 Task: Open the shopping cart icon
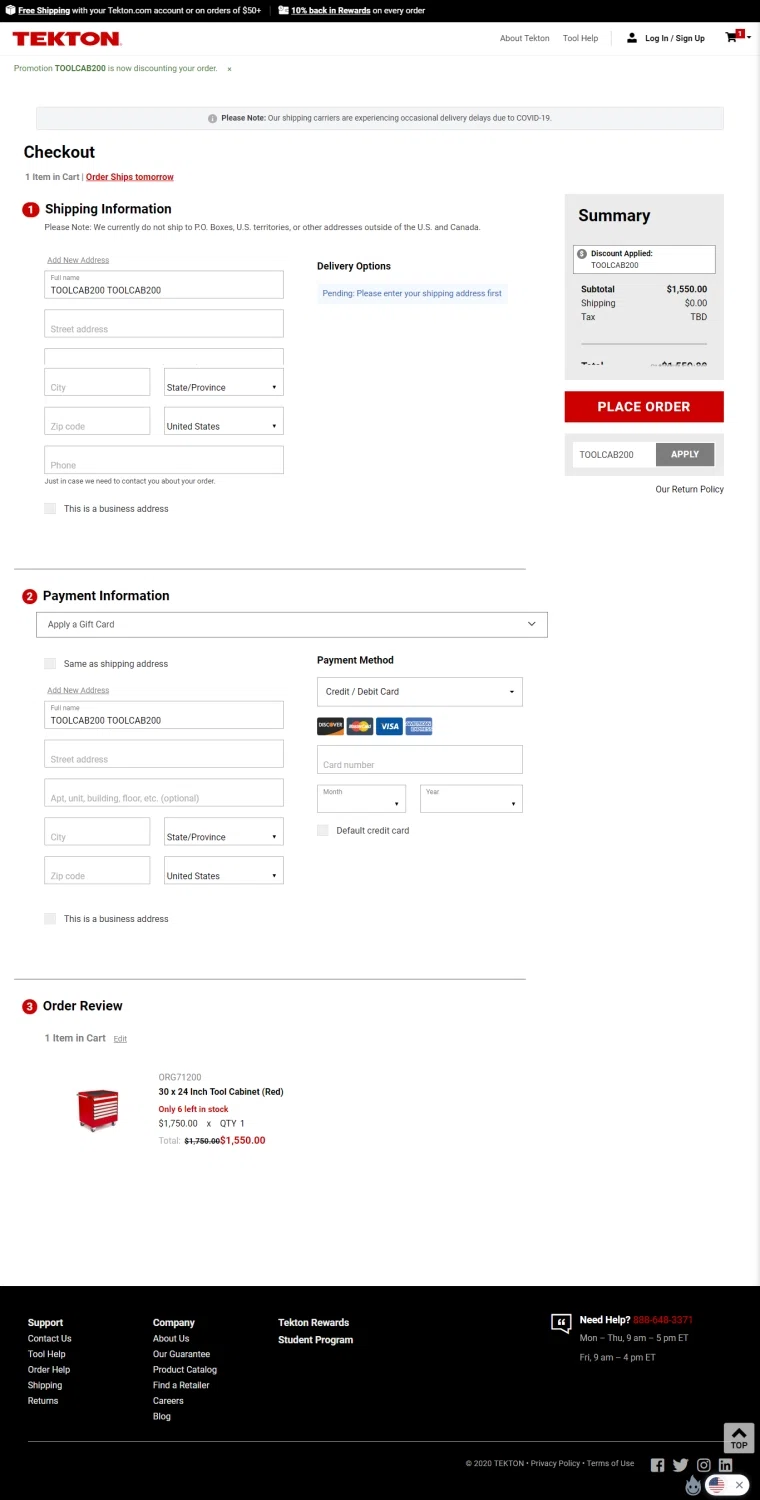pyautogui.click(x=732, y=37)
